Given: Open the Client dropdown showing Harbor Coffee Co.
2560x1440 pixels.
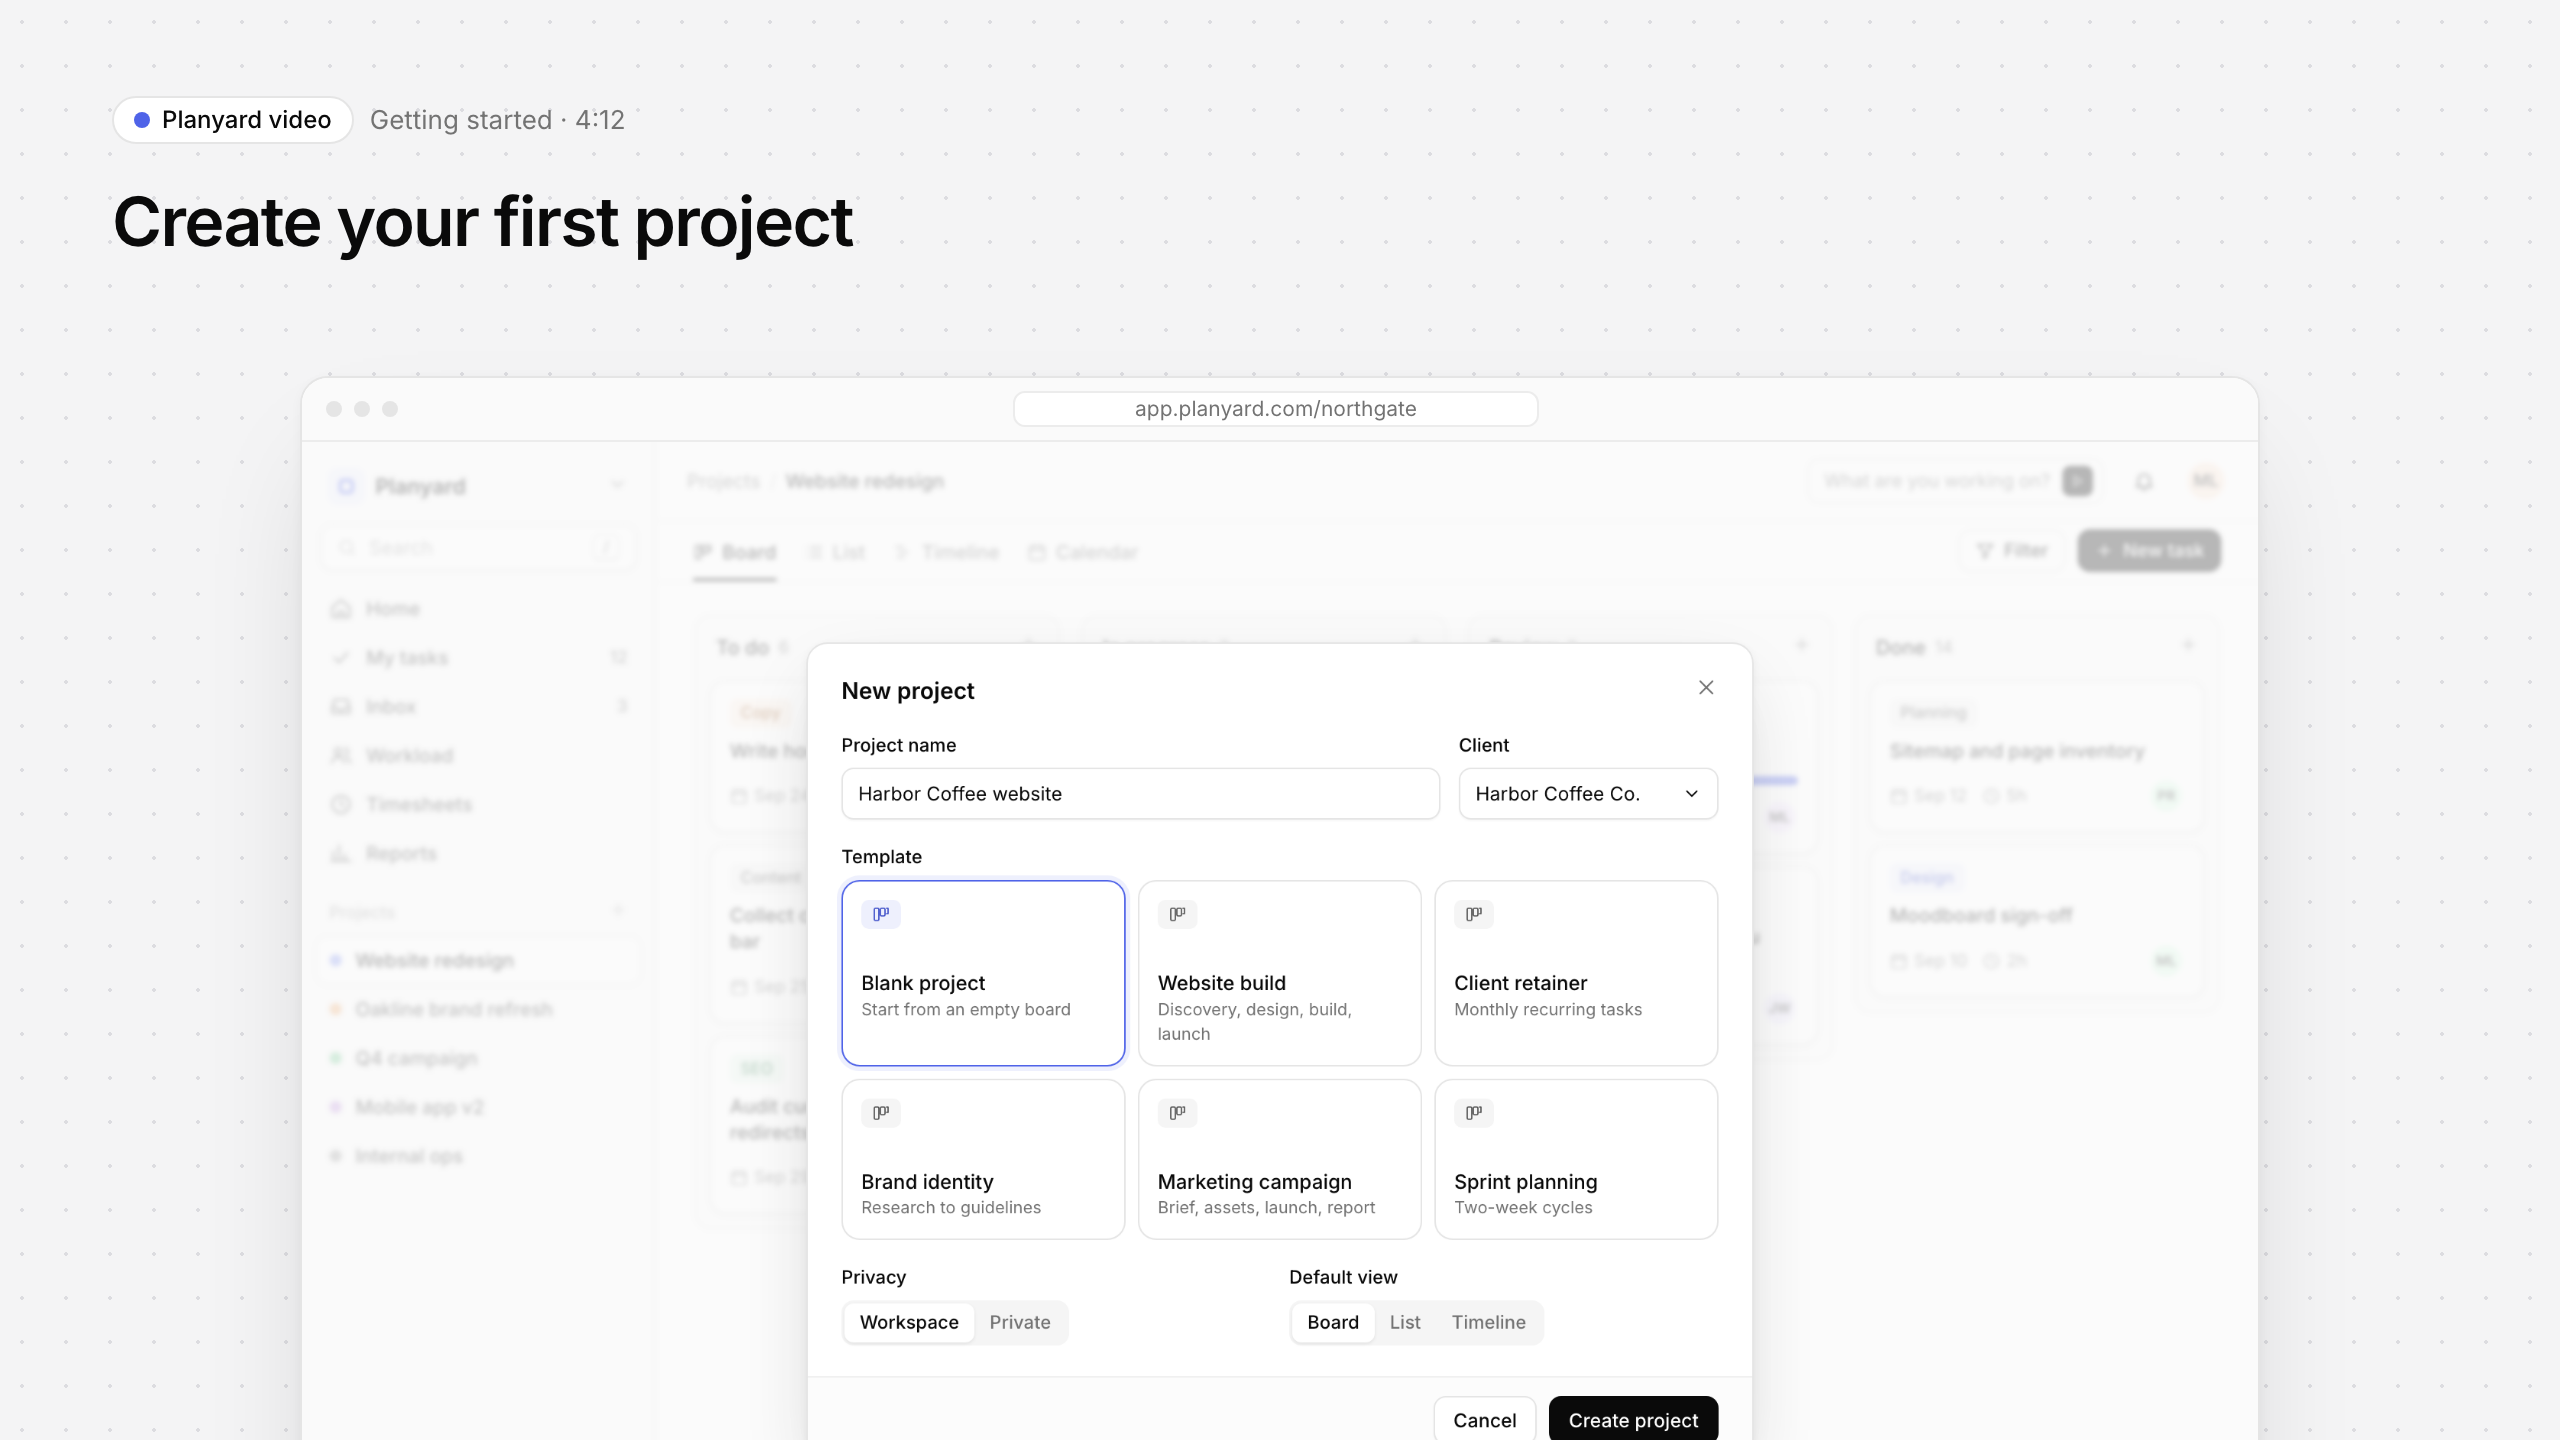Looking at the screenshot, I should [1588, 794].
